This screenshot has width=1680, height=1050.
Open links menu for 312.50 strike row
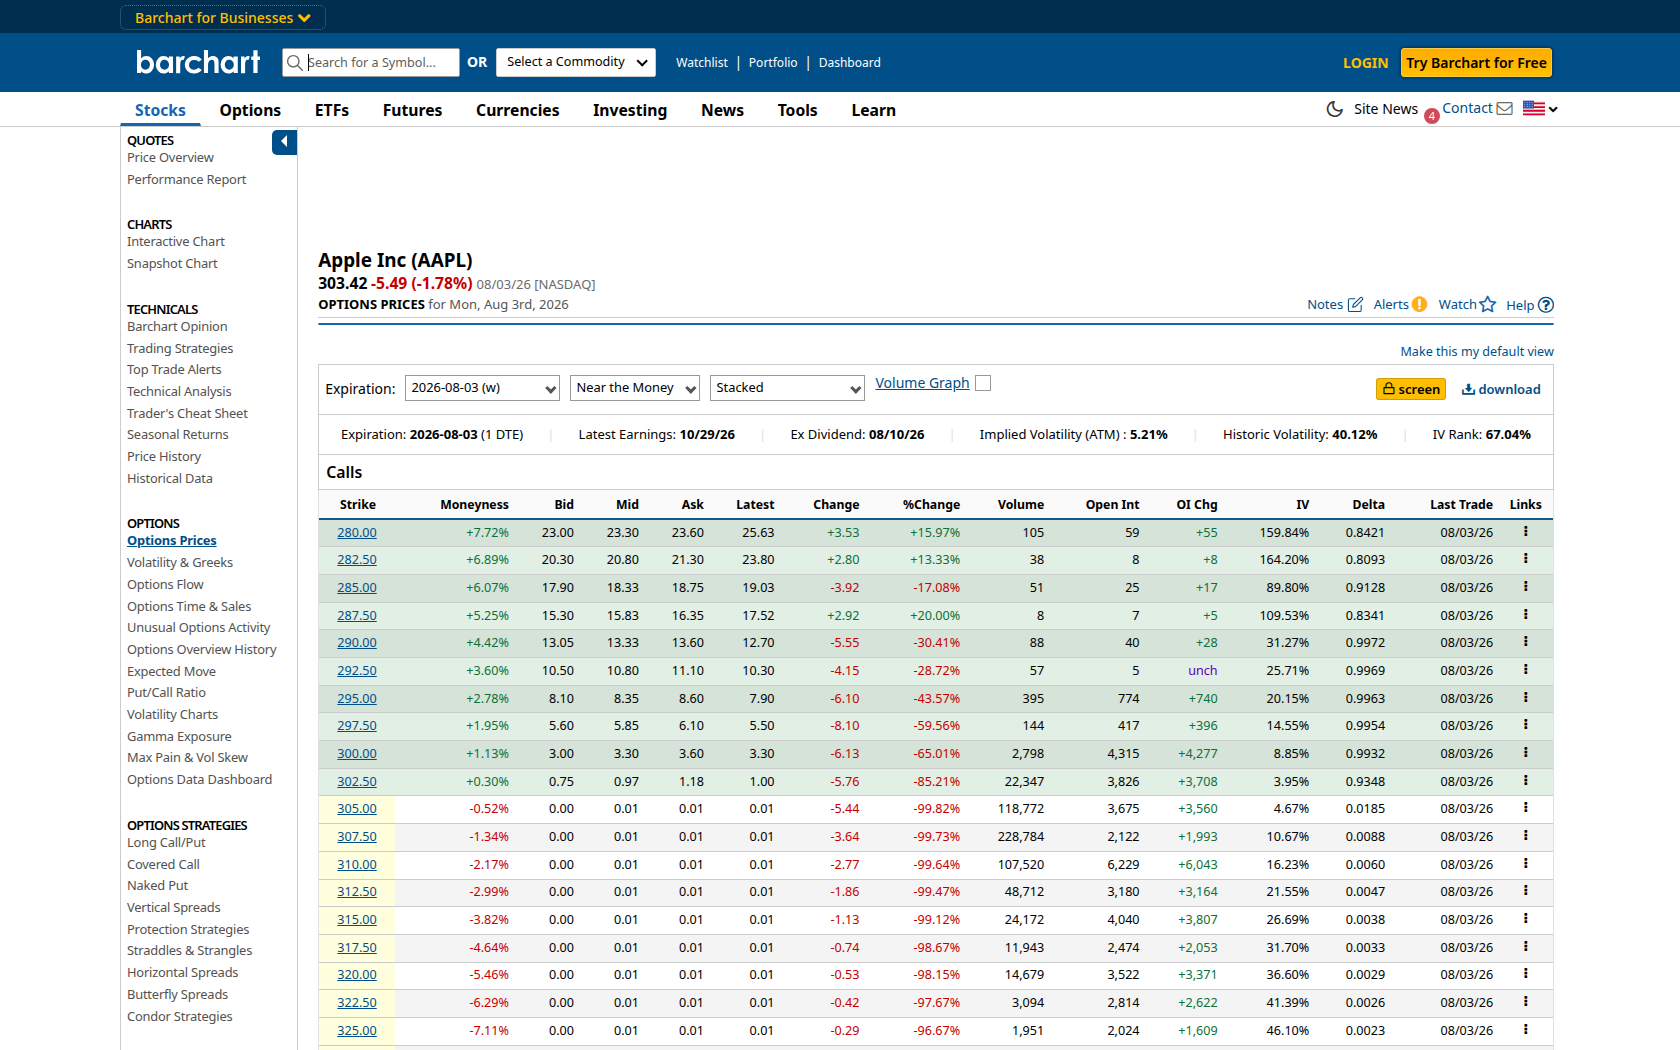[x=1526, y=891]
